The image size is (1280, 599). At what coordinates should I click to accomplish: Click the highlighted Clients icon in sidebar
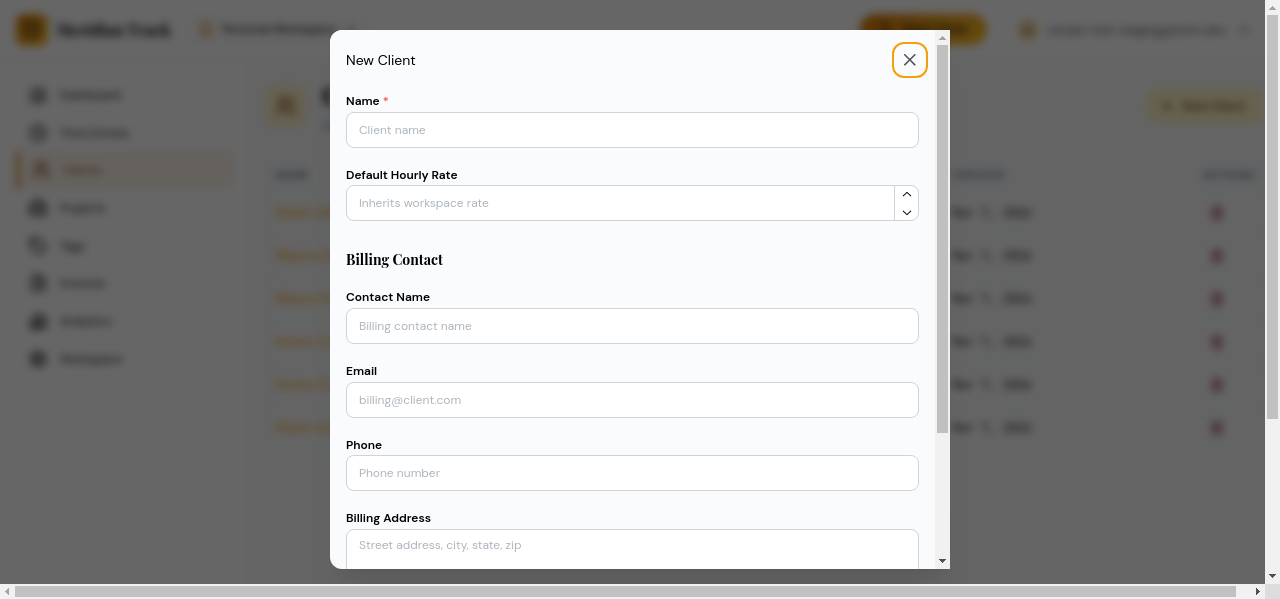37,169
